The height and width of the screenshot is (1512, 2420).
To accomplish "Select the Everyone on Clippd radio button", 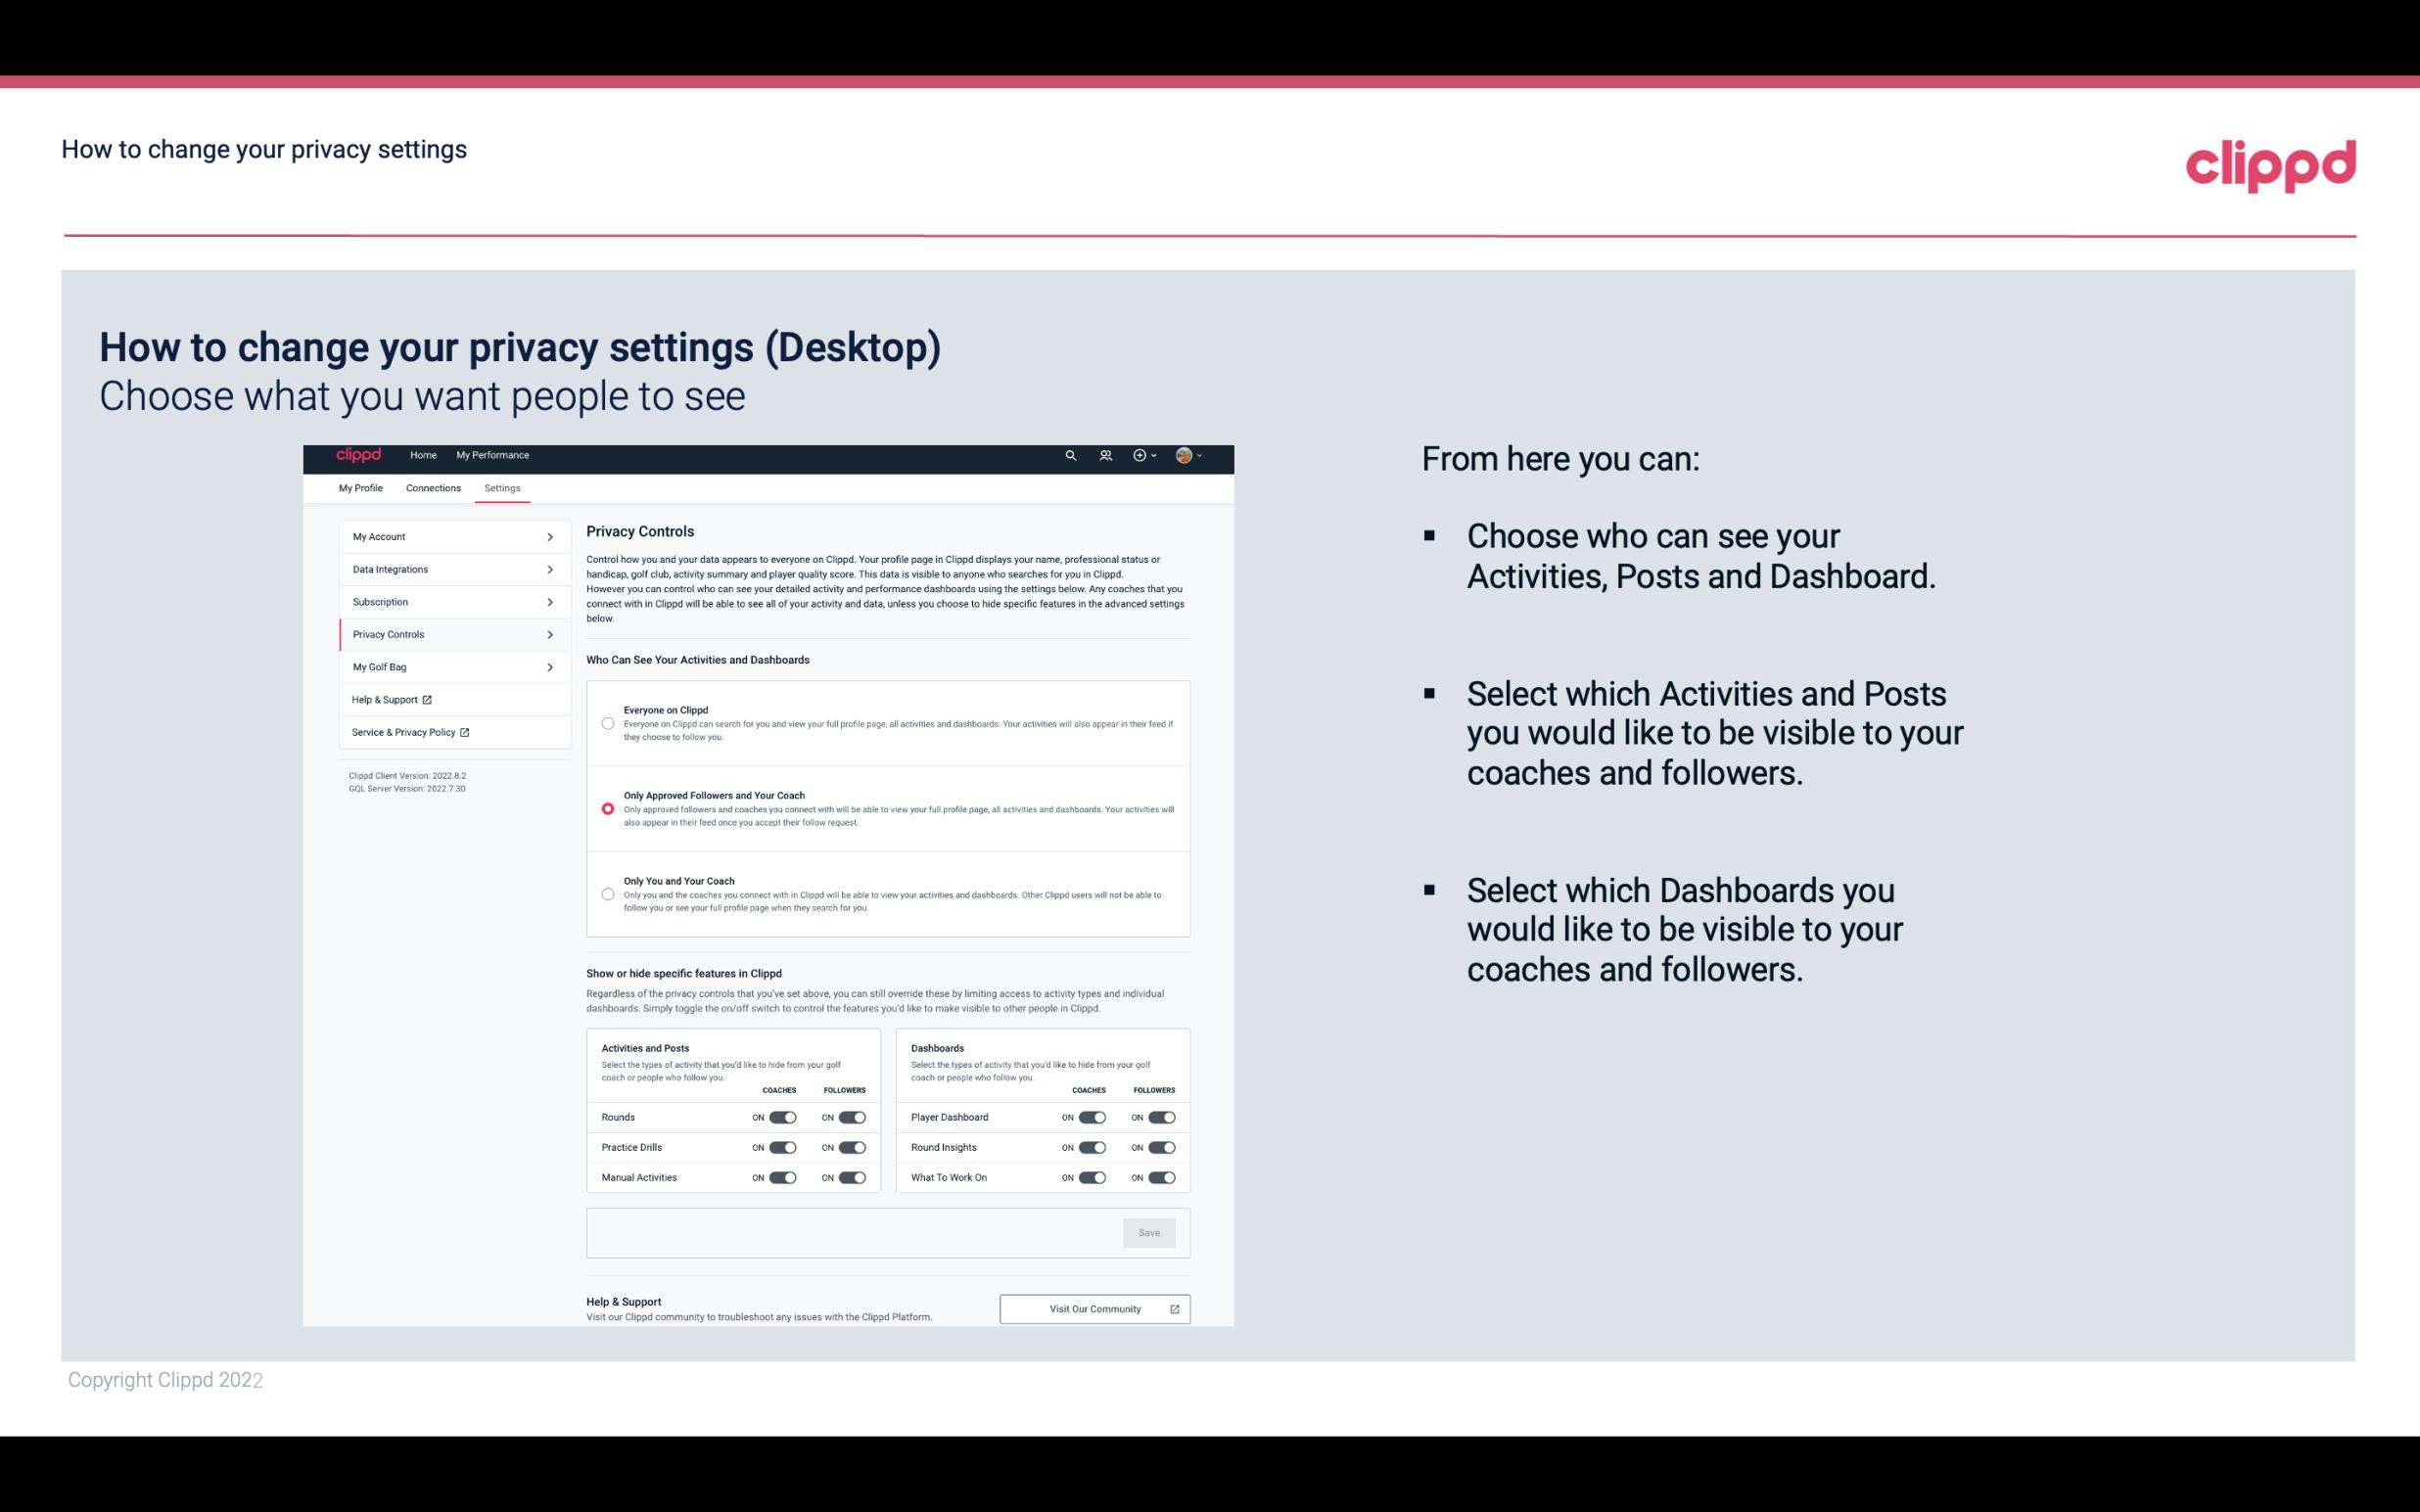I will (606, 723).
